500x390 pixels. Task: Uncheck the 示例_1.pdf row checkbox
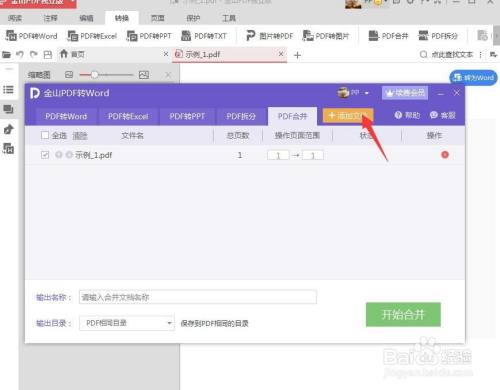tap(45, 155)
